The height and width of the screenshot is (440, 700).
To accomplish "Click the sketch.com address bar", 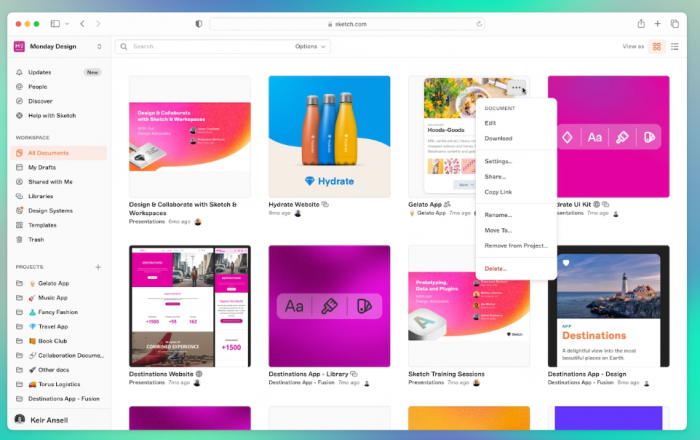I will pyautogui.click(x=347, y=24).
